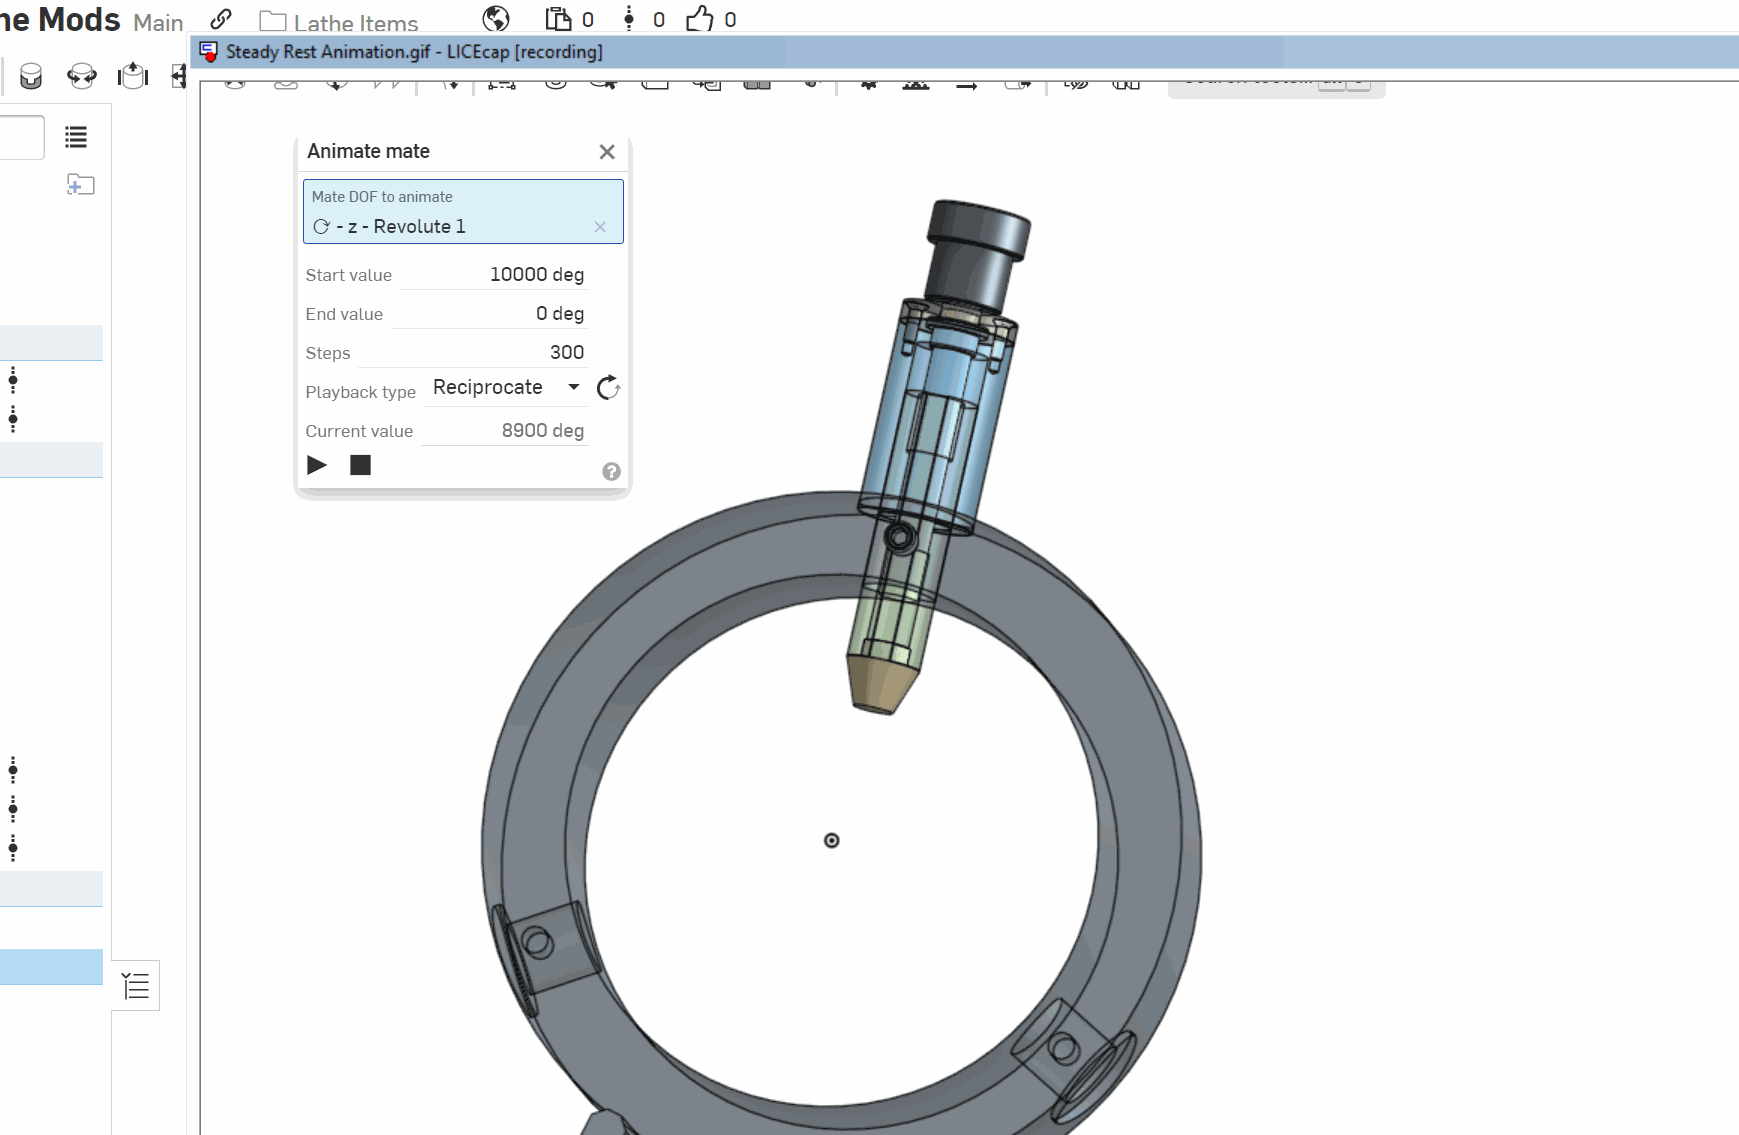
Task: Play the mate animation
Action: (317, 465)
